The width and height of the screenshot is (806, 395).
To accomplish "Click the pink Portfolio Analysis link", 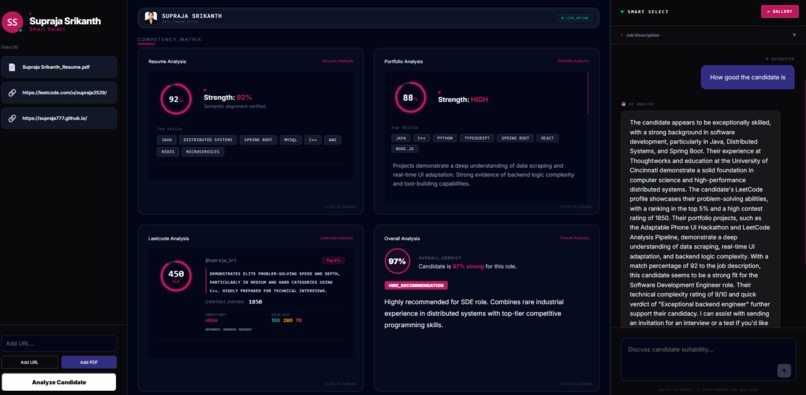I will coord(573,61).
